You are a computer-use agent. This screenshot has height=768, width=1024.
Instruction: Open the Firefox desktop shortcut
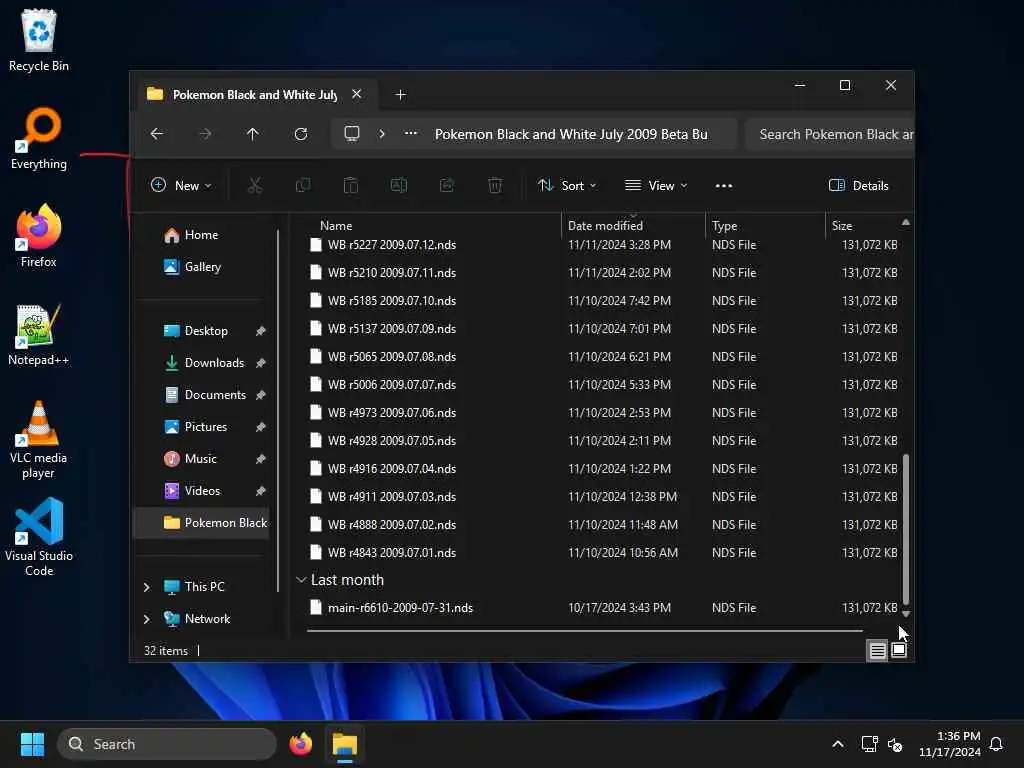39,236
